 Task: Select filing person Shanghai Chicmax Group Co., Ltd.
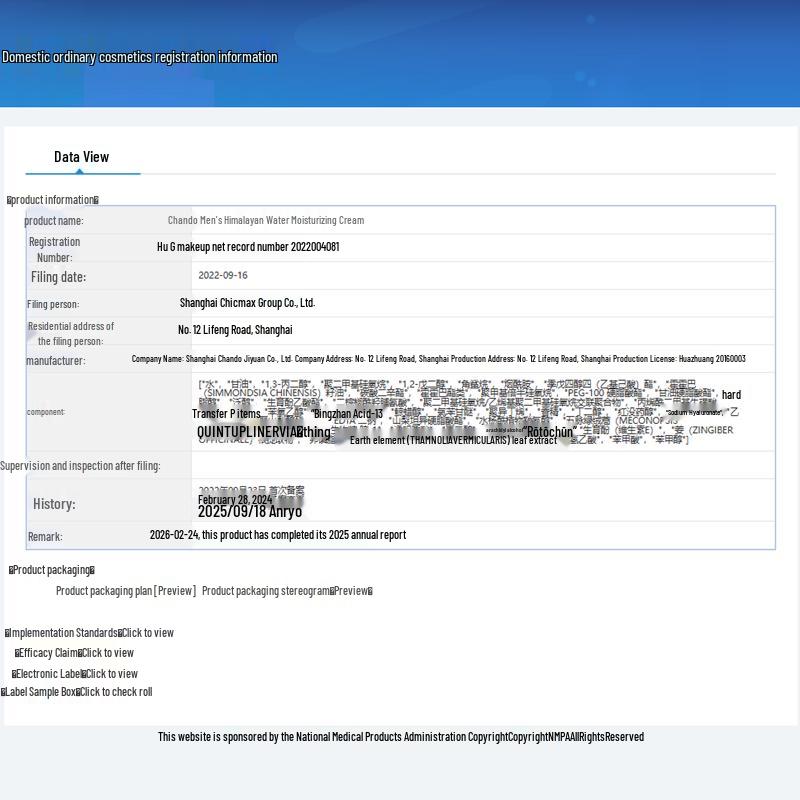click(247, 303)
